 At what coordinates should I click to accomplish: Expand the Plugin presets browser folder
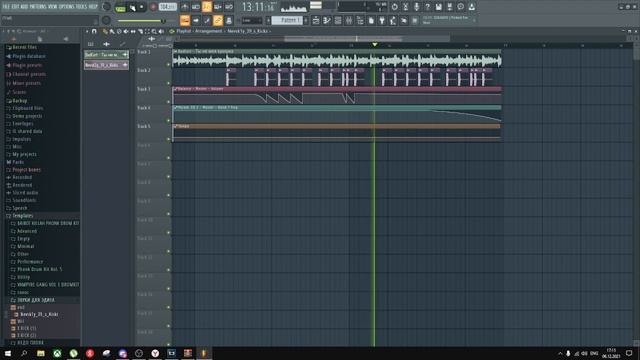pyautogui.click(x=27, y=65)
